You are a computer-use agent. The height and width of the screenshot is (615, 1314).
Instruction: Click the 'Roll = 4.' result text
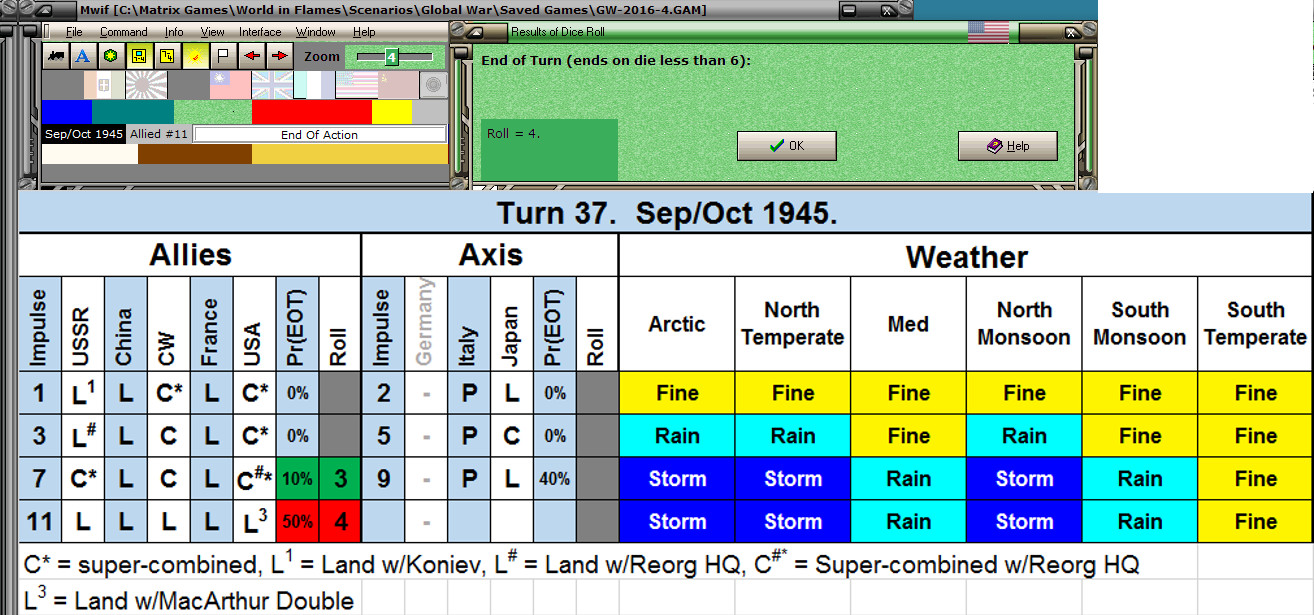click(513, 133)
